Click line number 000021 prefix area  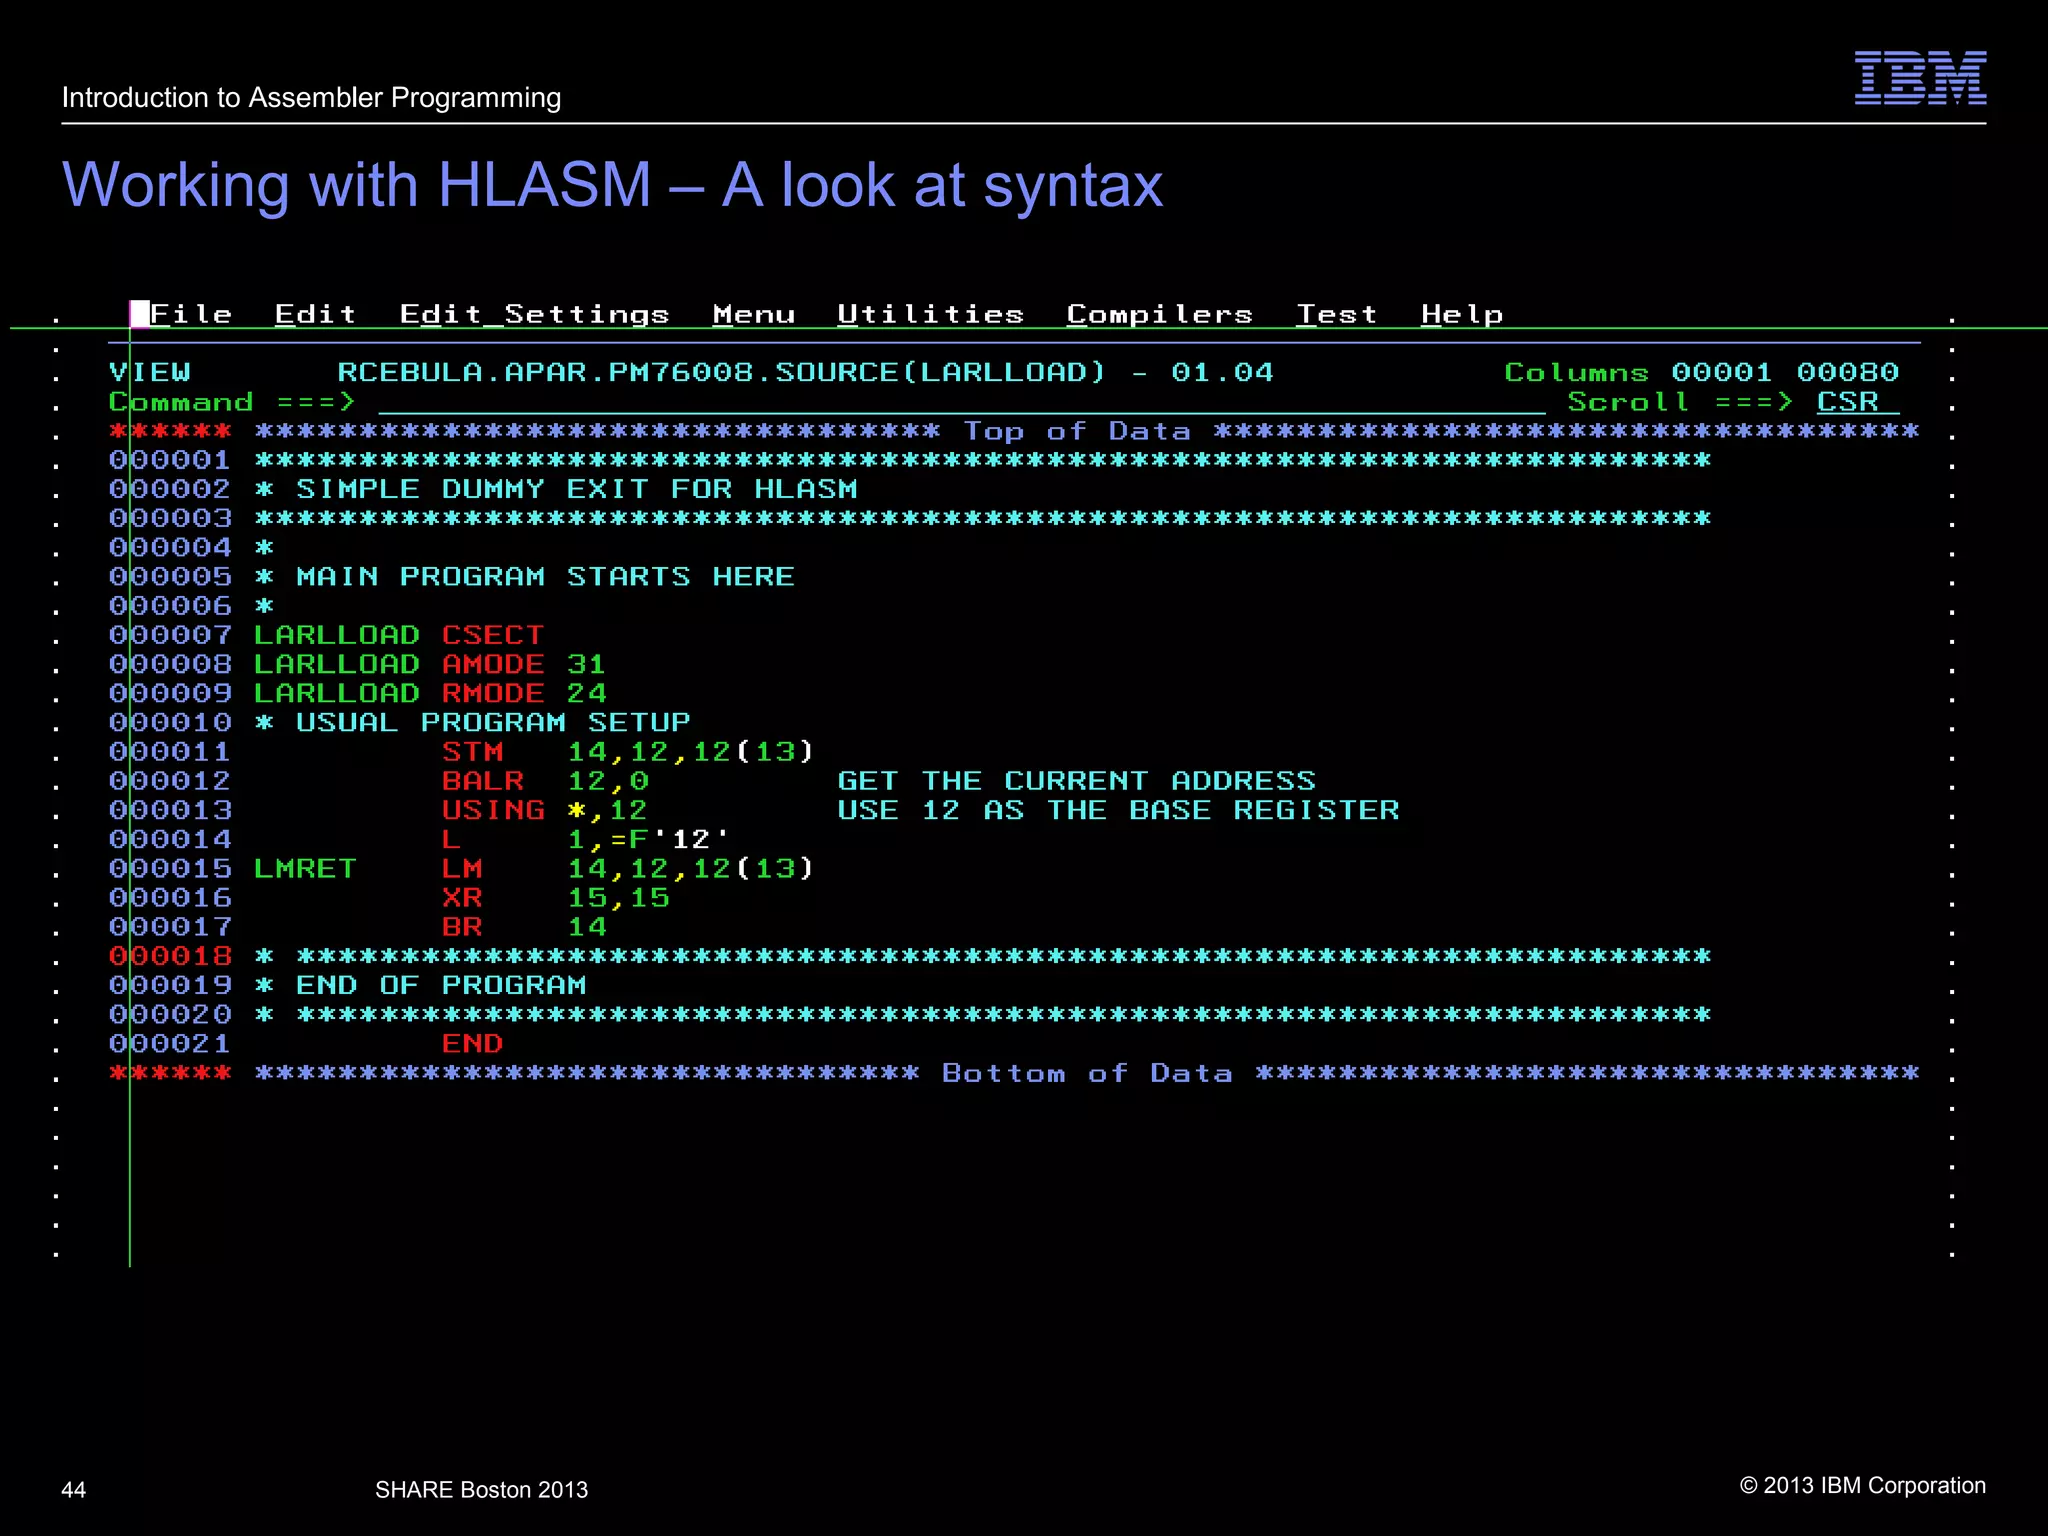coord(170,1044)
